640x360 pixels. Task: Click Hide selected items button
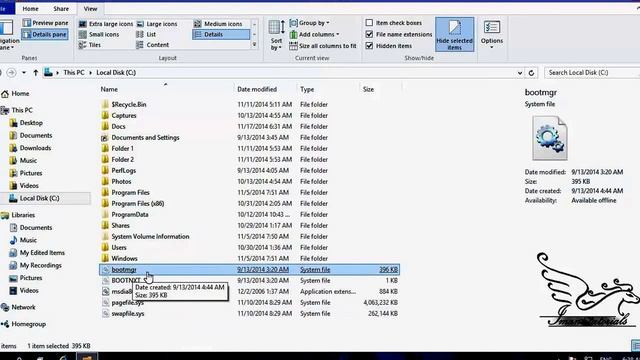point(454,35)
